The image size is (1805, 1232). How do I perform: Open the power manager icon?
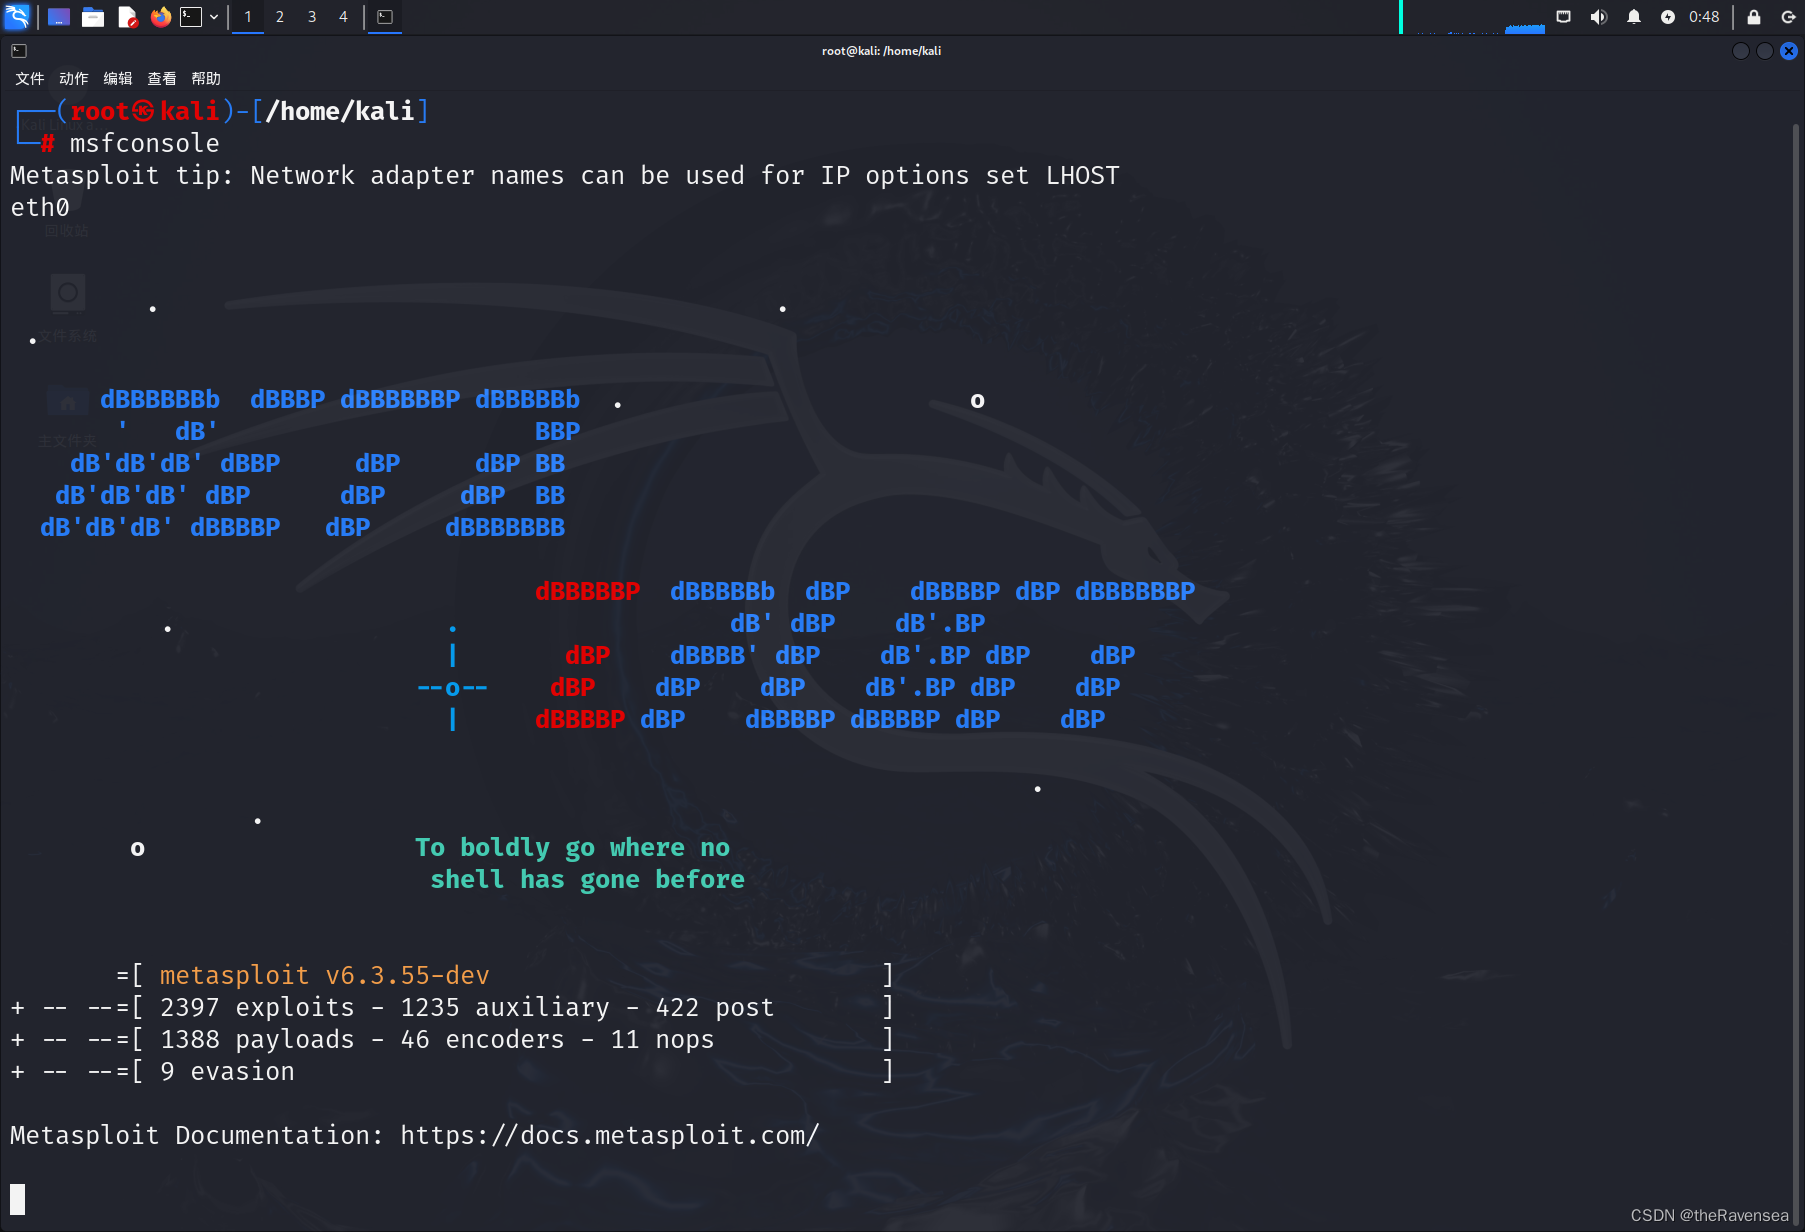tap(1668, 17)
